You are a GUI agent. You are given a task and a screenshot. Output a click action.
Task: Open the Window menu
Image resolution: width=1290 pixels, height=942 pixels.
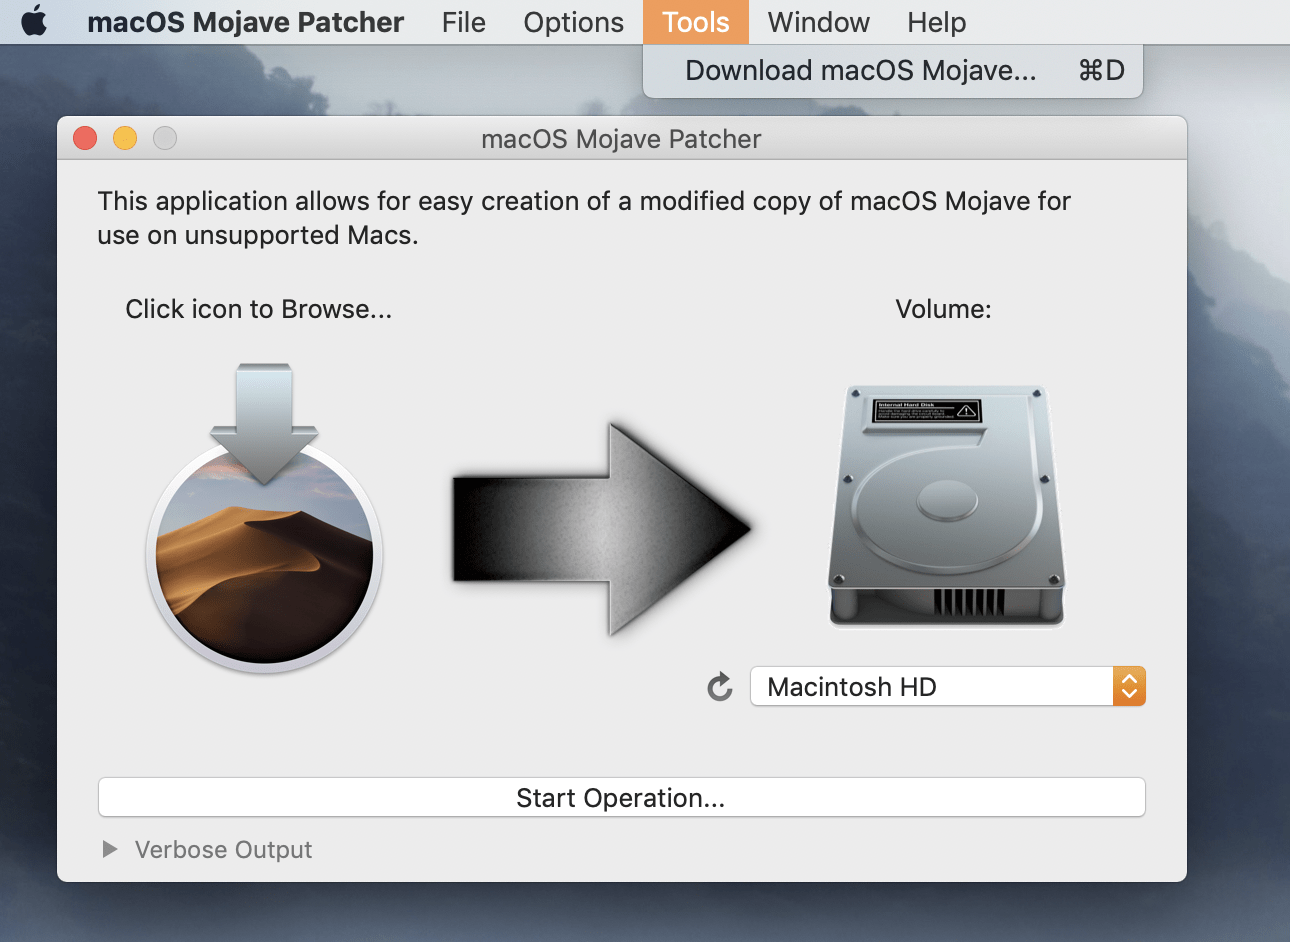tap(818, 22)
